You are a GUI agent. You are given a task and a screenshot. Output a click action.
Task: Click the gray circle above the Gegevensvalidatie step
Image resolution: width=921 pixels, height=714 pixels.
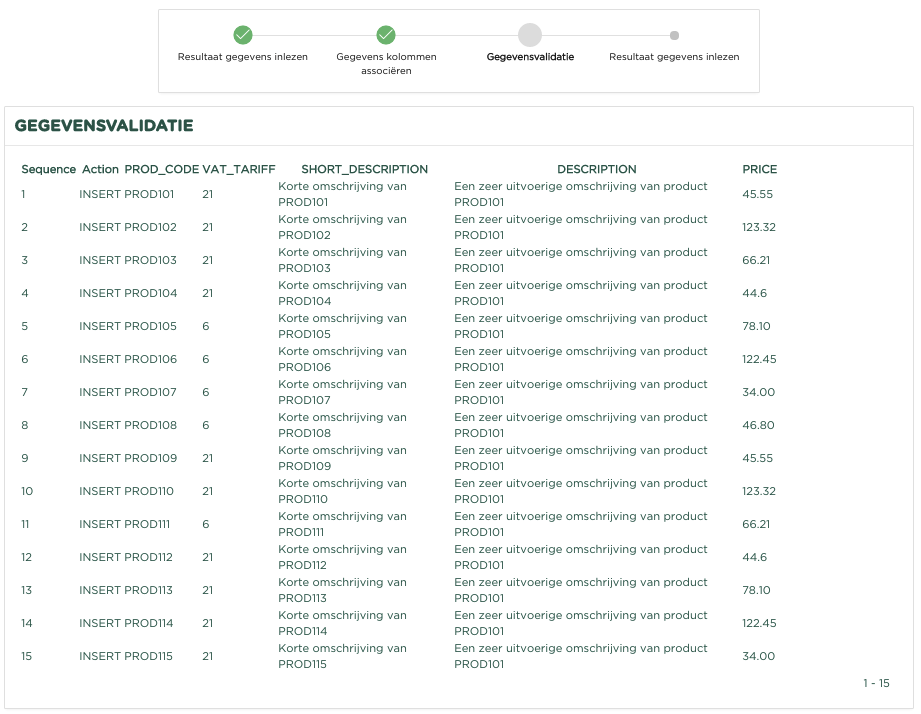coord(530,35)
